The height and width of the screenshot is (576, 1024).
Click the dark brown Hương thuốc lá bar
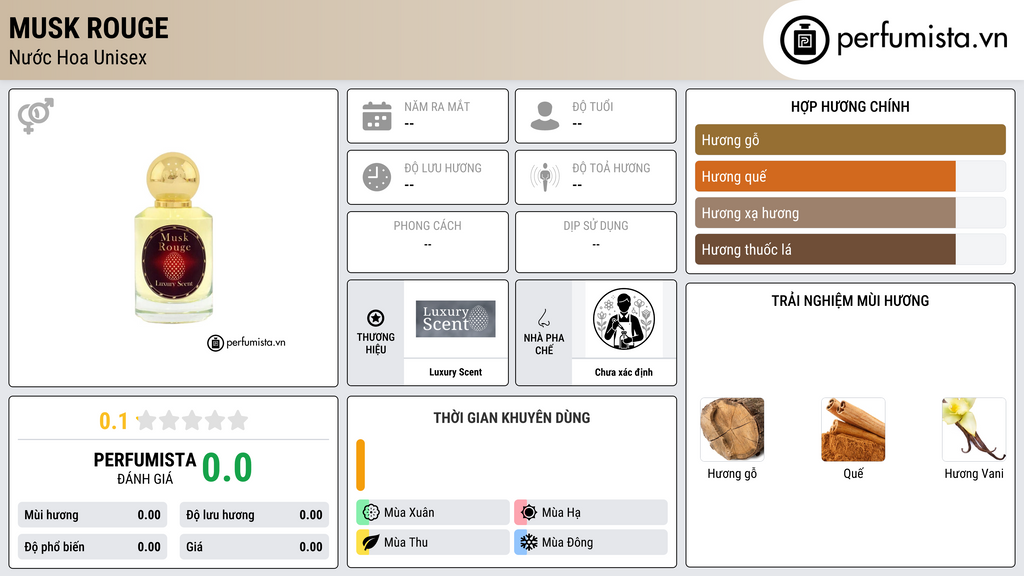coord(825,249)
